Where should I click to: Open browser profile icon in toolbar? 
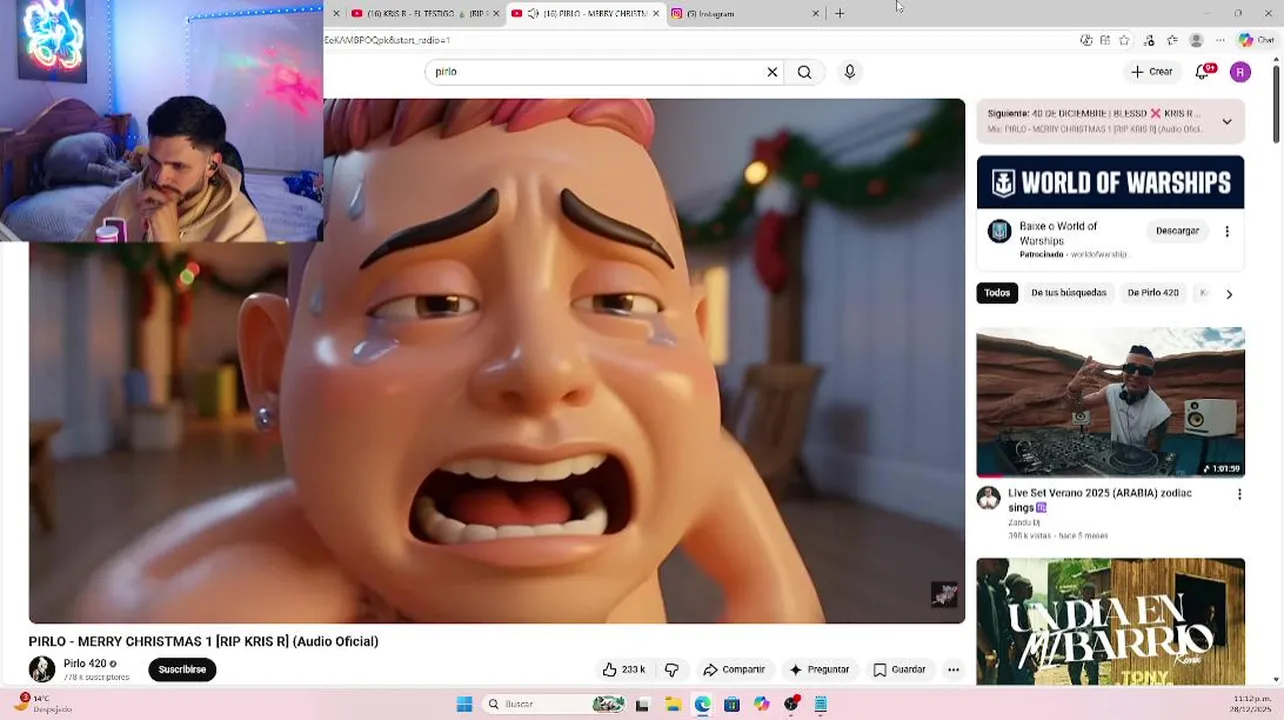click(x=1196, y=41)
